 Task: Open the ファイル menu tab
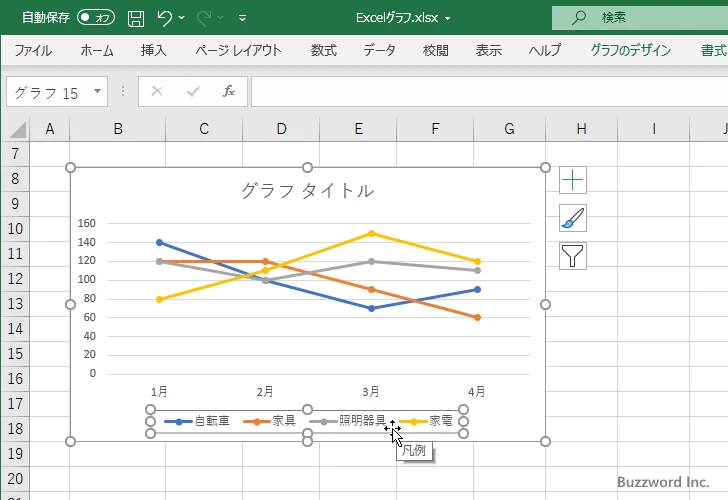(x=33, y=50)
